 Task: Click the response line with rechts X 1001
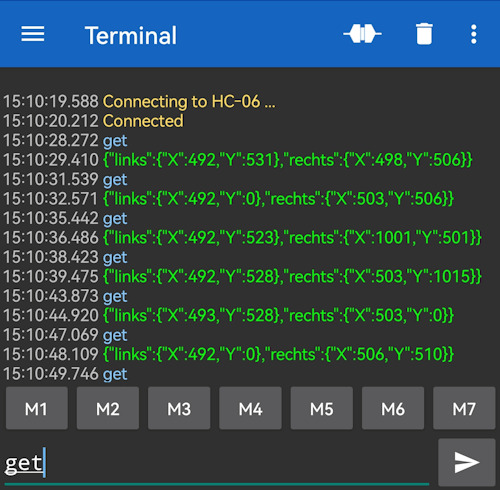pos(242,238)
